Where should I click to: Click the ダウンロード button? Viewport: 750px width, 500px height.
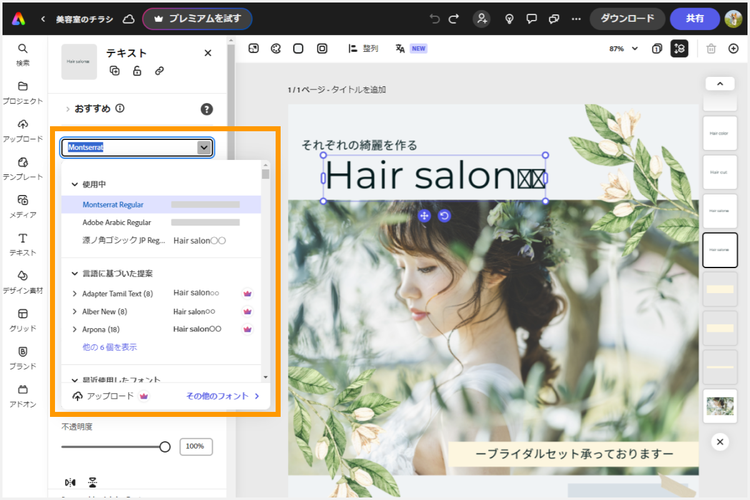pyautogui.click(x=627, y=19)
